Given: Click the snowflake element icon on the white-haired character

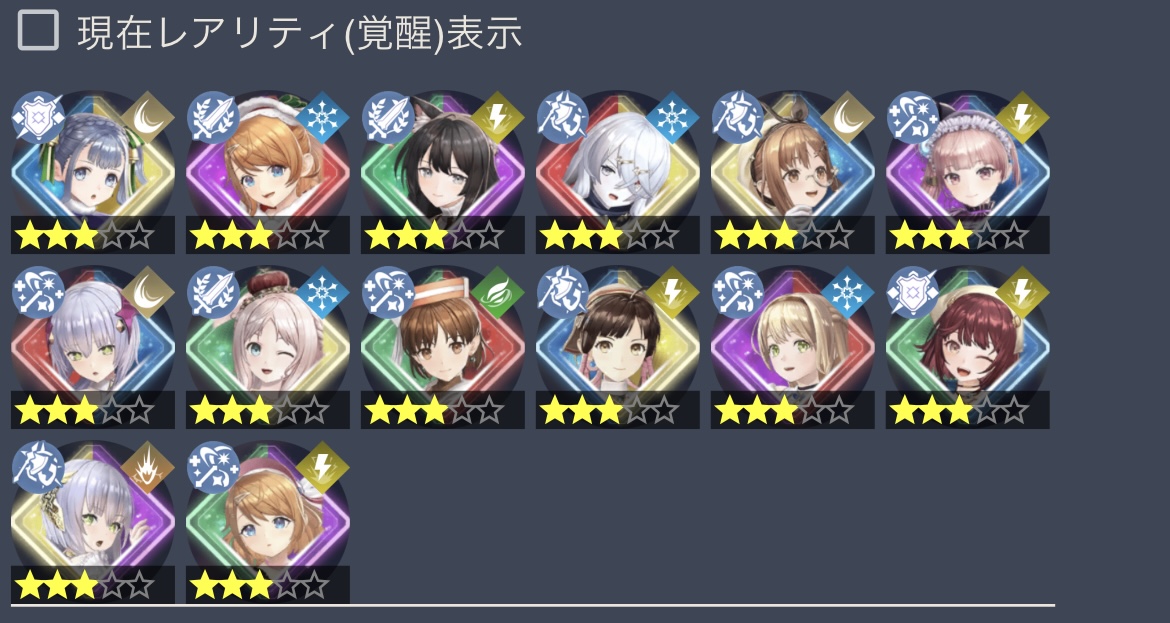Looking at the screenshot, I should pyautogui.click(x=672, y=118).
